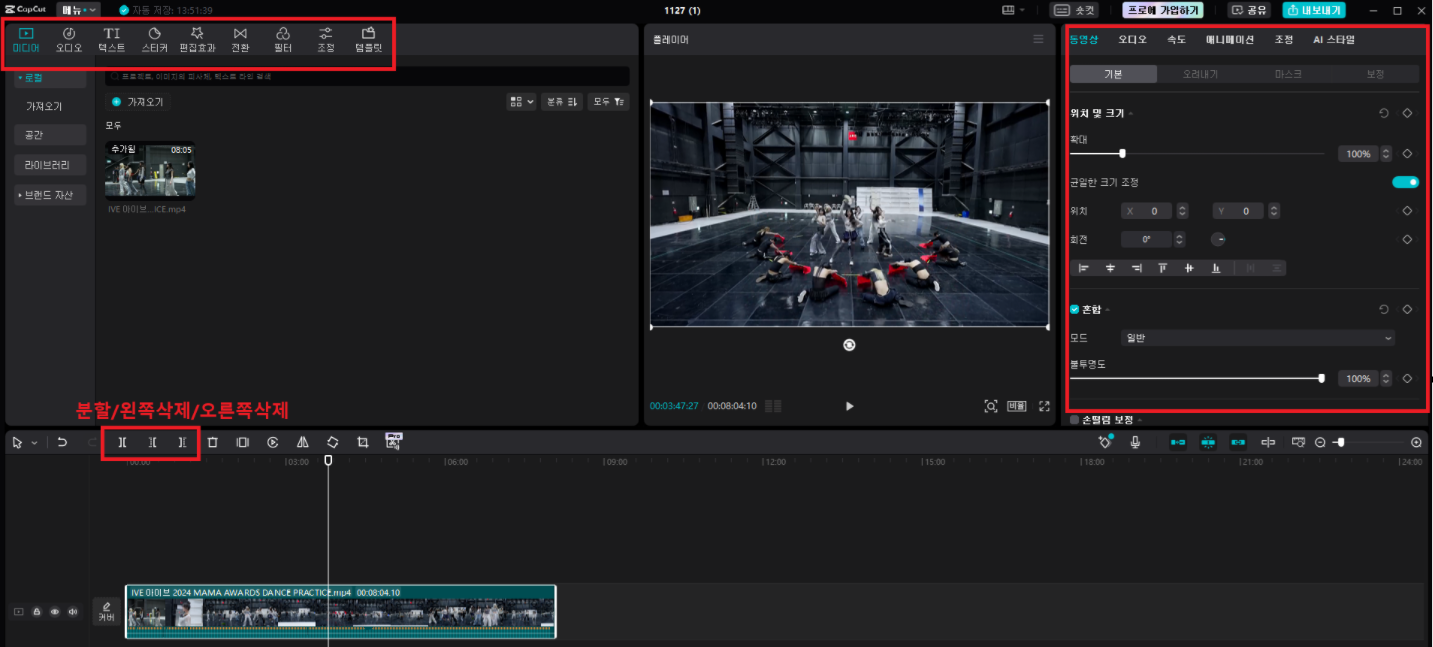Switch to the AI 스타일 tab
Image resolution: width=1433 pixels, height=647 pixels.
click(1334, 40)
